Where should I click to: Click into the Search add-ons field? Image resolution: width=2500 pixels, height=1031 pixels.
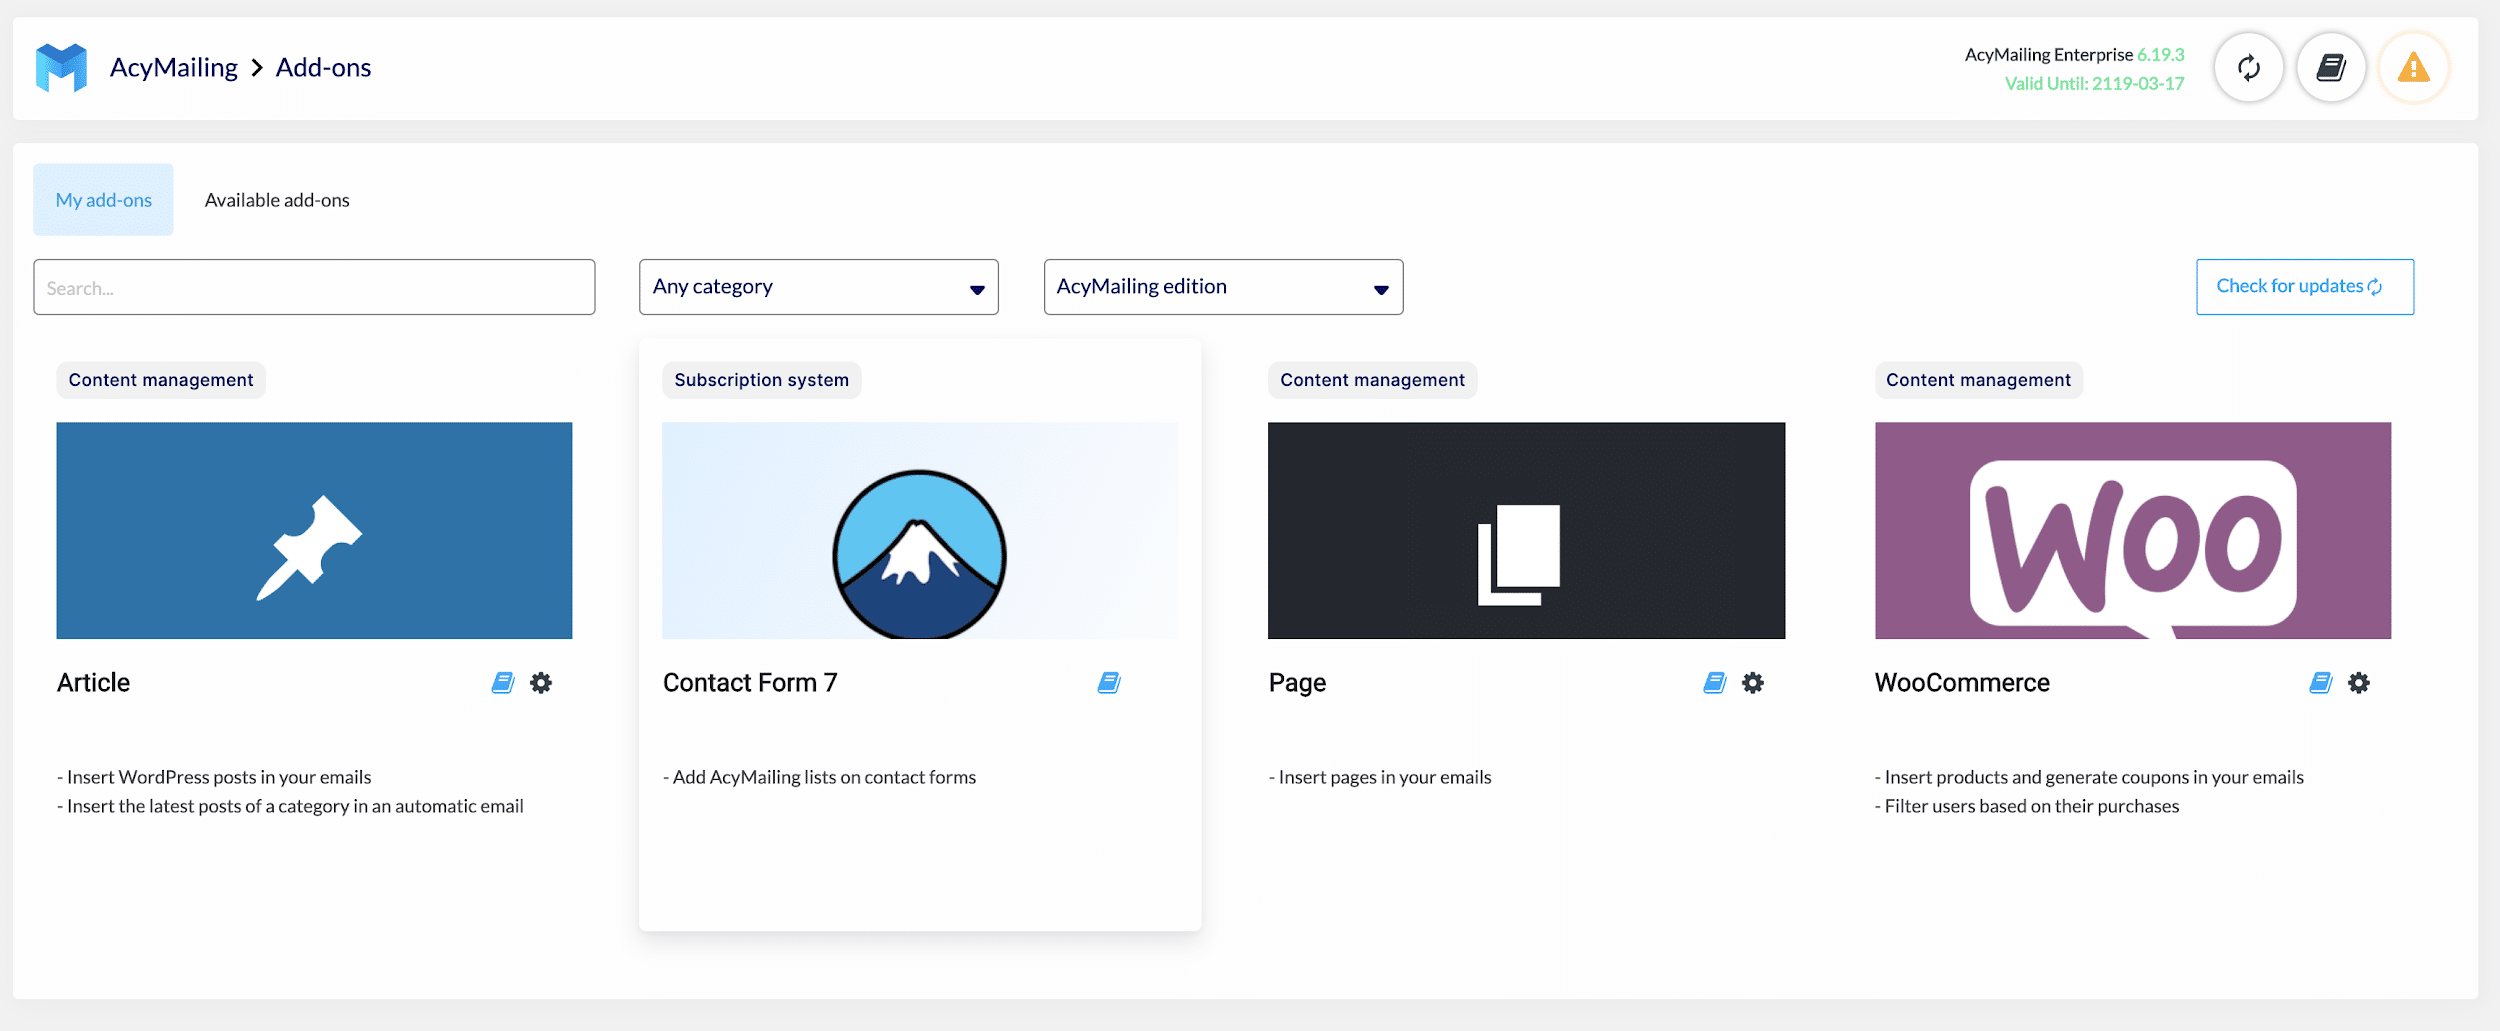click(x=314, y=287)
